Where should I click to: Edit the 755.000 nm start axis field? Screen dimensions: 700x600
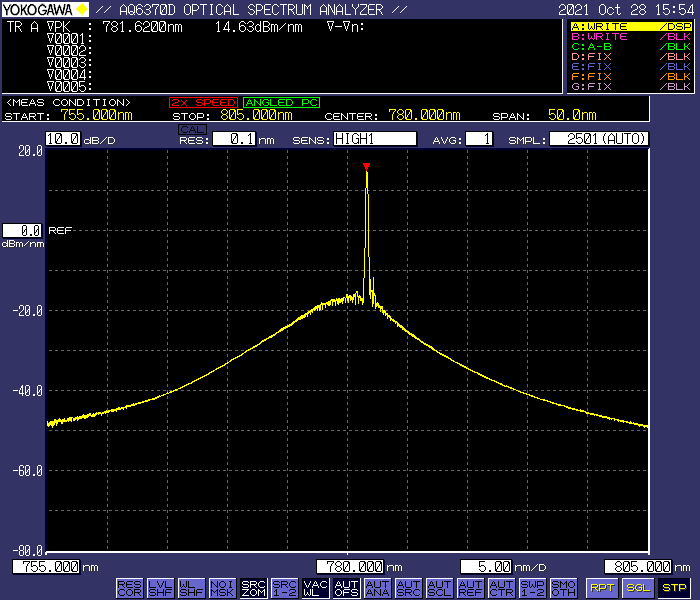tap(46, 567)
